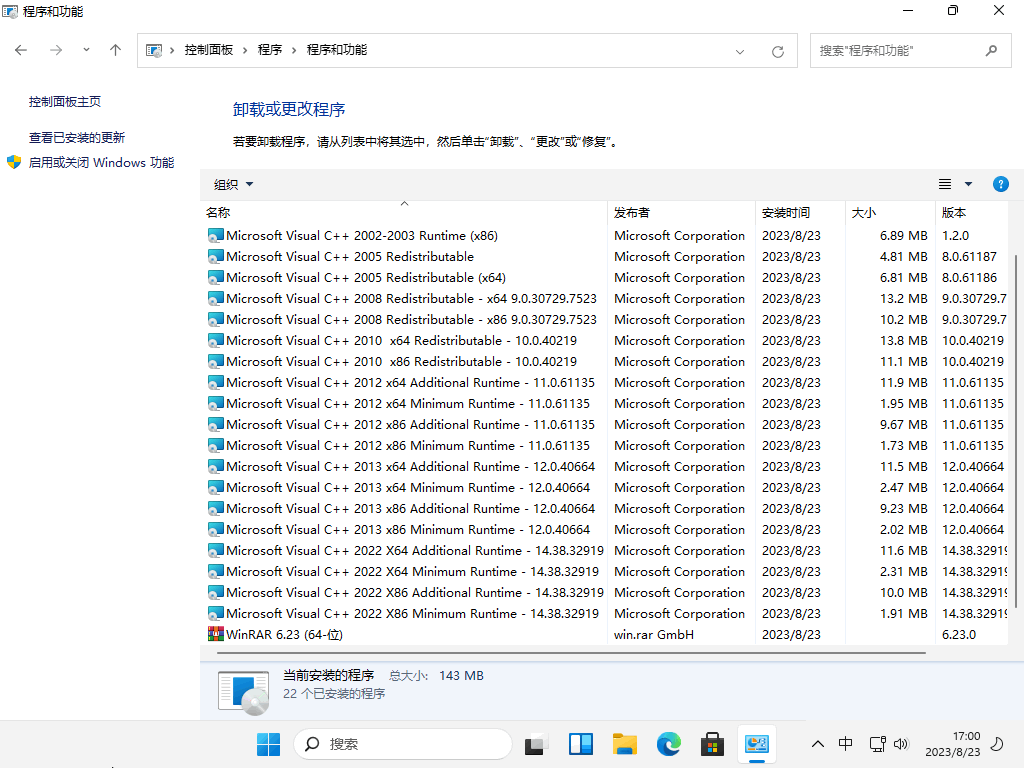Viewport: 1024px width, 768px height.
Task: Go forward using the forward arrow
Action: pos(56,50)
